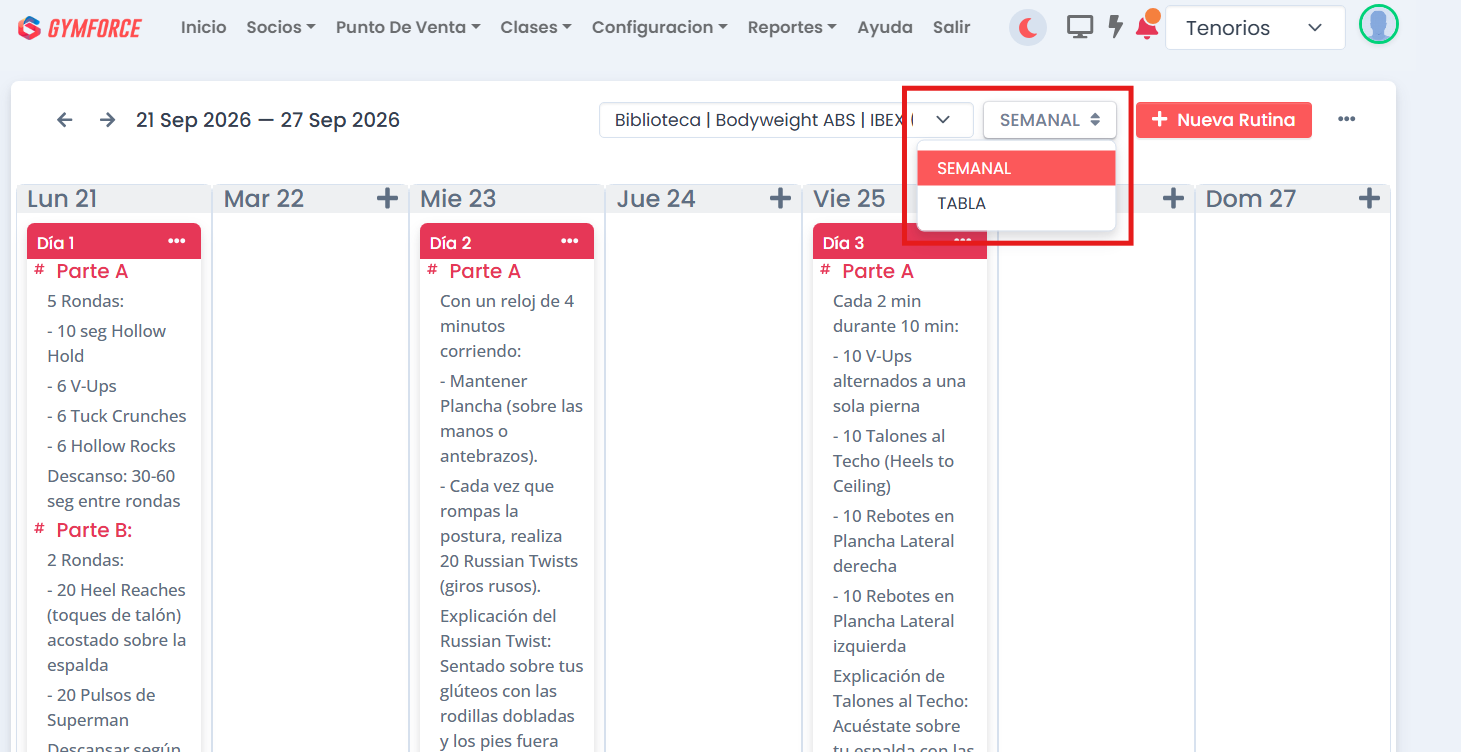This screenshot has height=752, width=1461.
Task: Expand the Clases menu
Action: 536,28
